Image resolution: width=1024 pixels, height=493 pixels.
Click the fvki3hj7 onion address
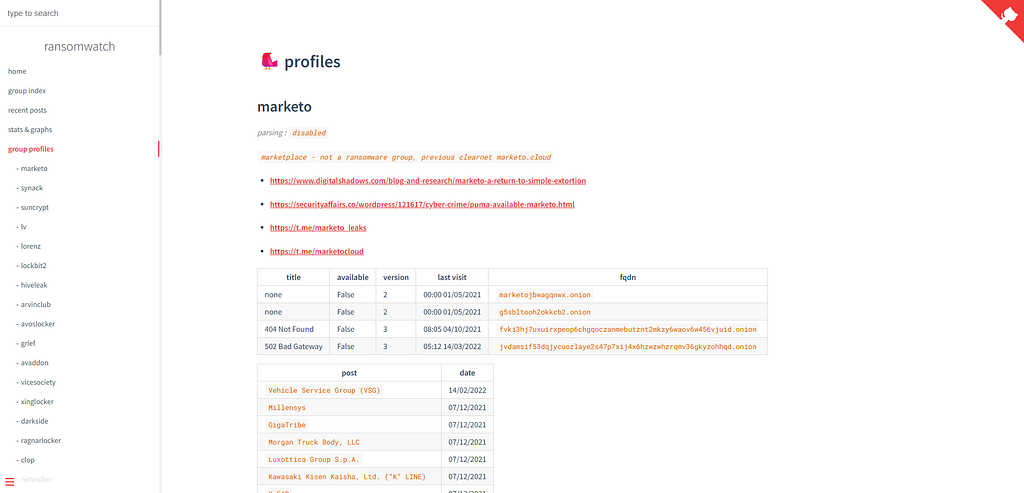628,329
